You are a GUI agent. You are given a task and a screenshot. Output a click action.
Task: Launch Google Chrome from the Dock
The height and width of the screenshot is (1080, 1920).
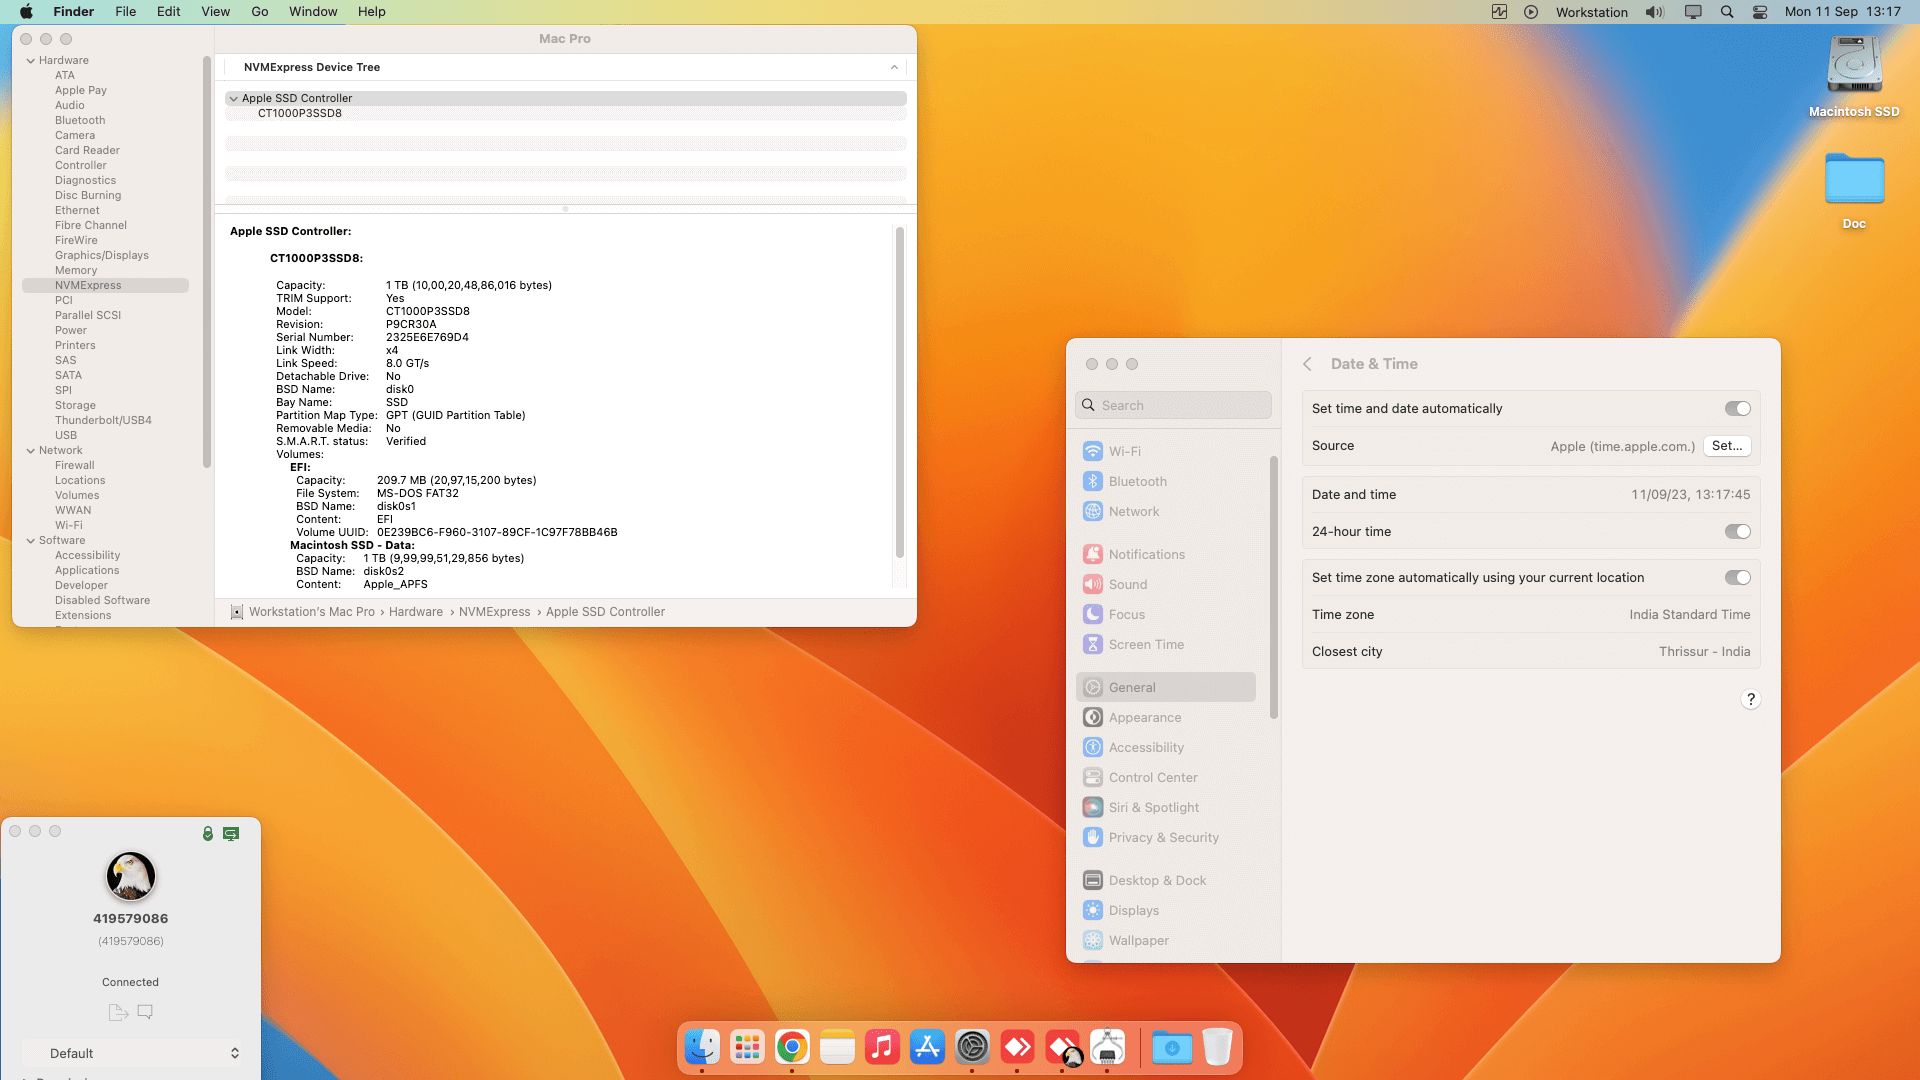[x=792, y=1047]
